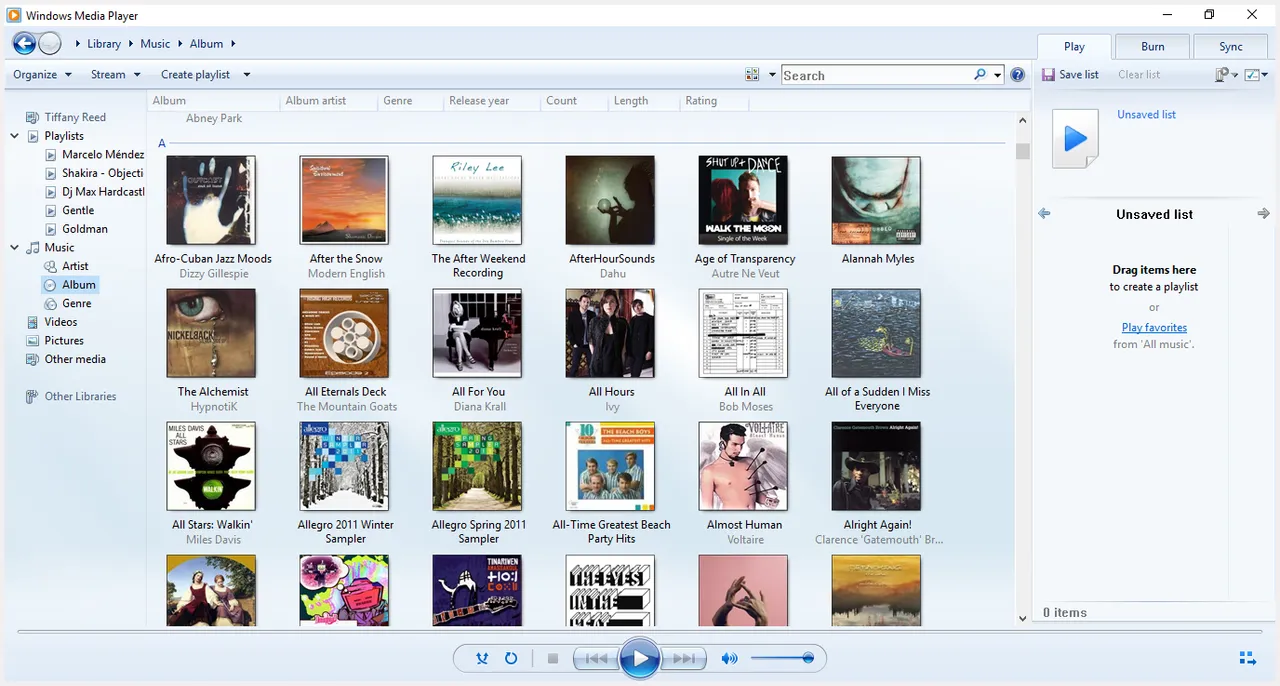Open the Help question mark icon
The width and height of the screenshot is (1280, 686).
click(1018, 75)
